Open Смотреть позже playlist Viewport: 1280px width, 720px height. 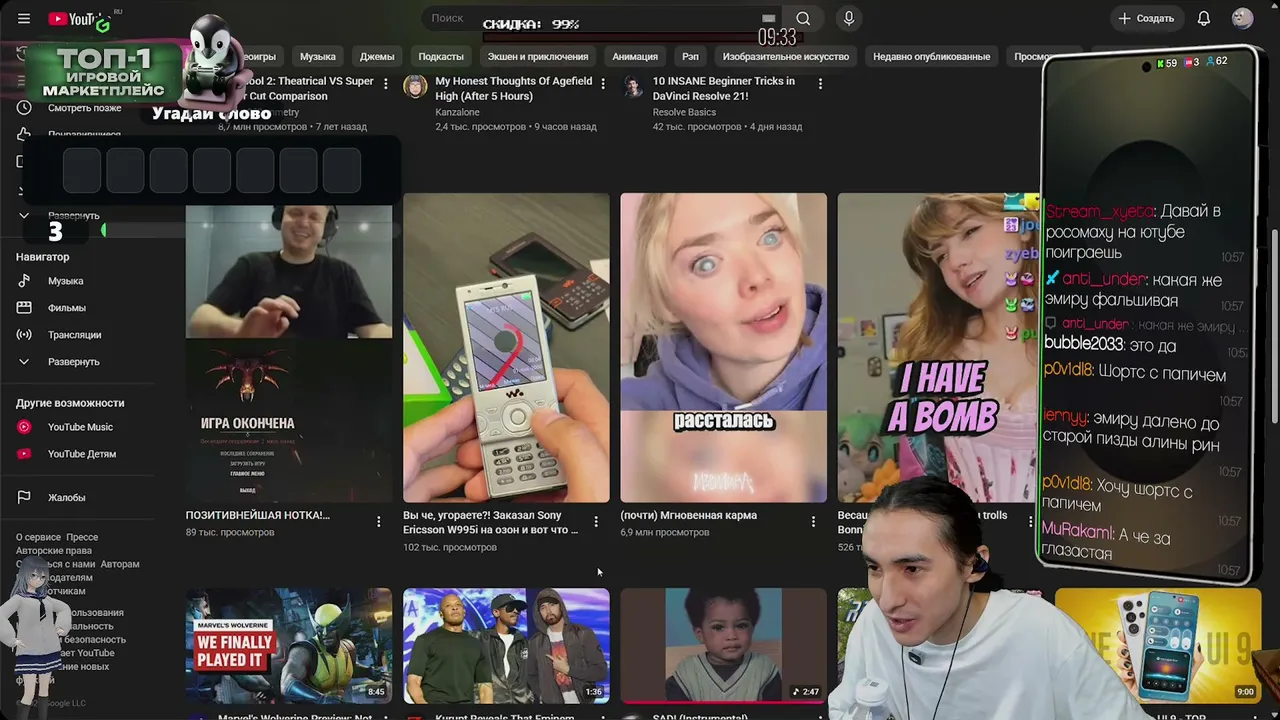pos(85,108)
